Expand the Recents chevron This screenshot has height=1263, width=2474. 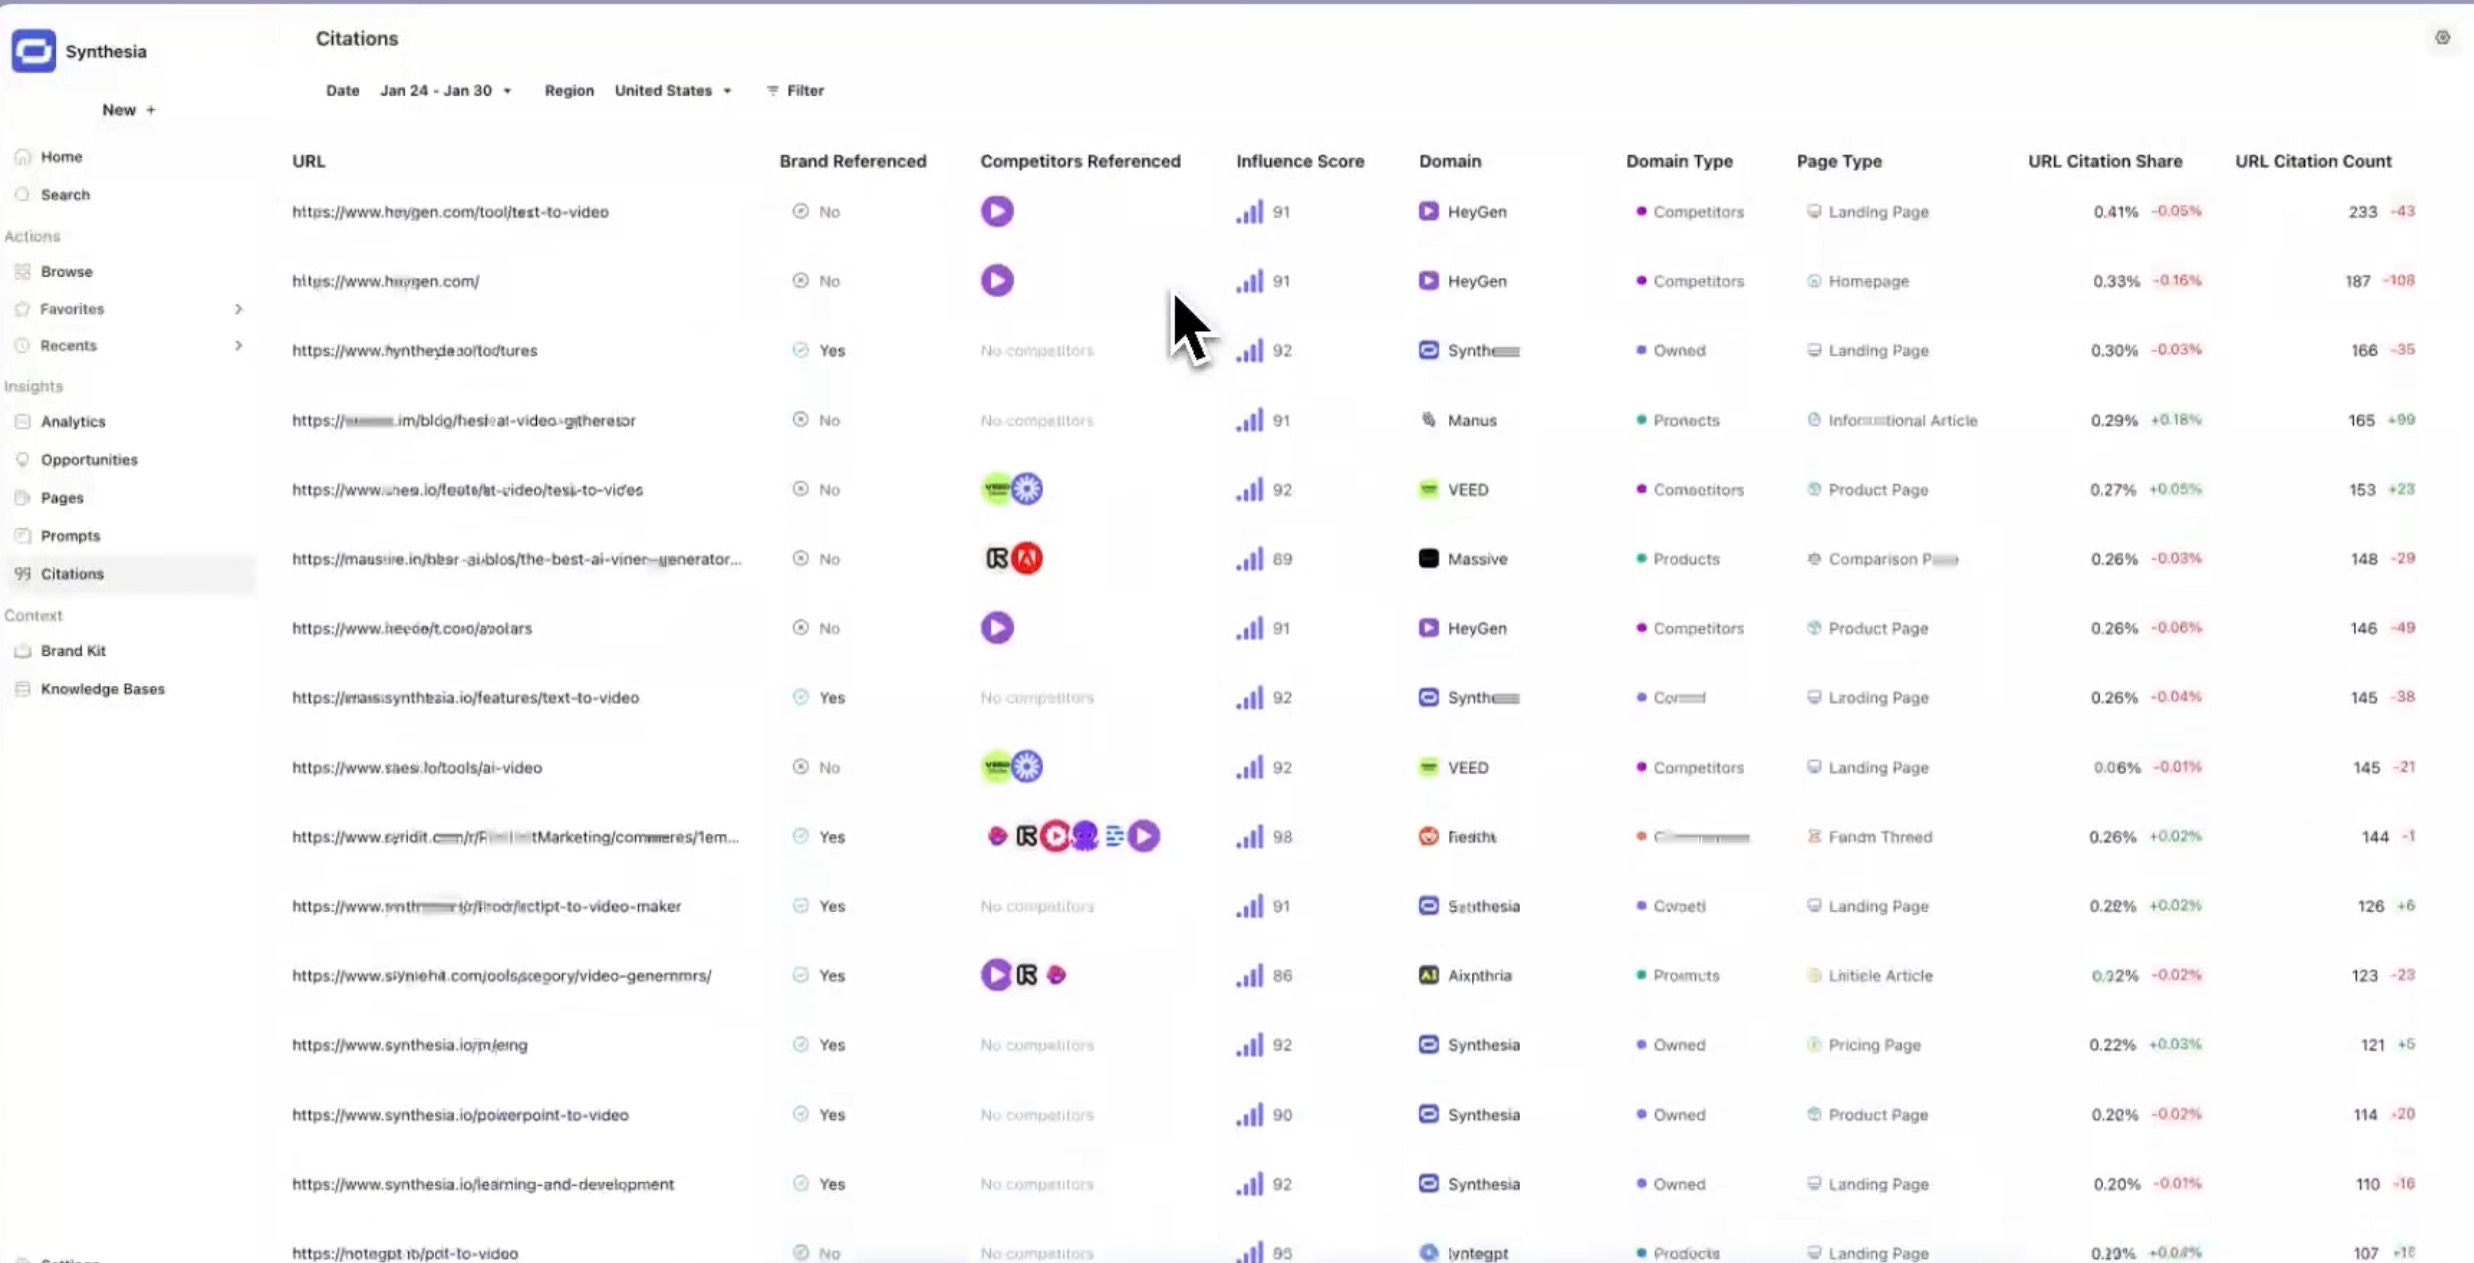click(238, 346)
